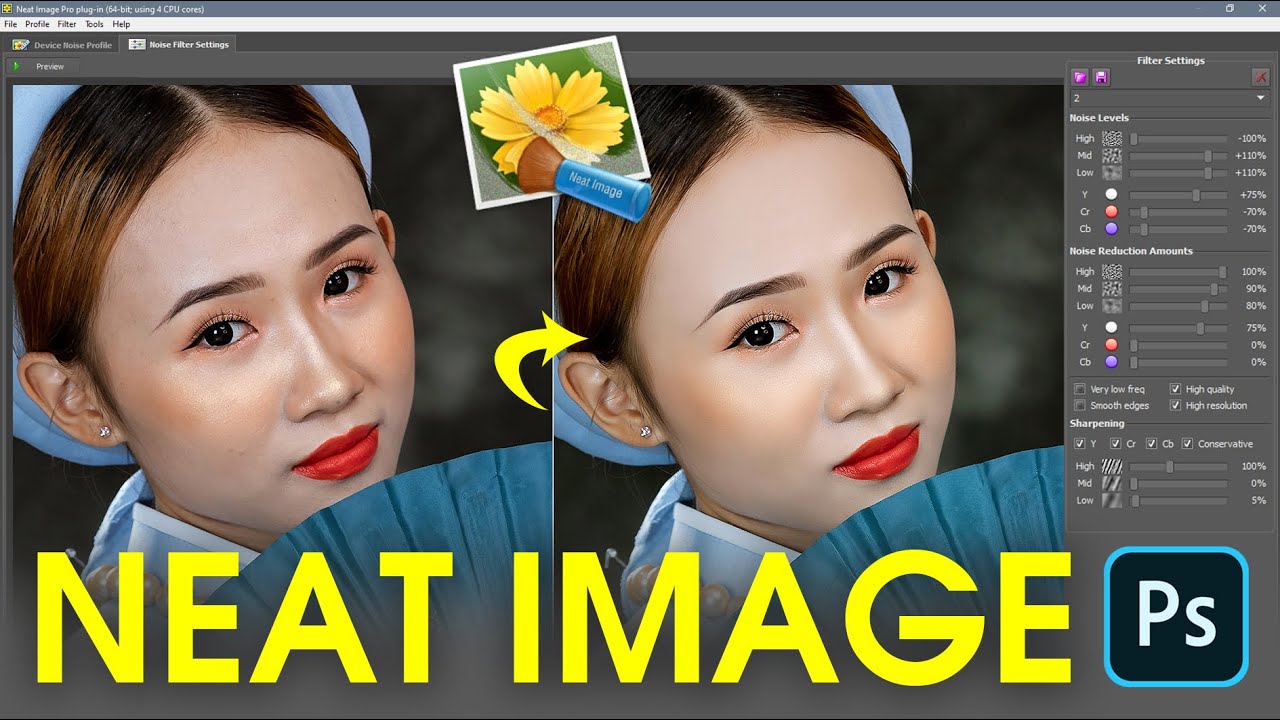The width and height of the screenshot is (1280, 720).
Task: Click the Noise Levels Cb slider
Action: (1178, 229)
